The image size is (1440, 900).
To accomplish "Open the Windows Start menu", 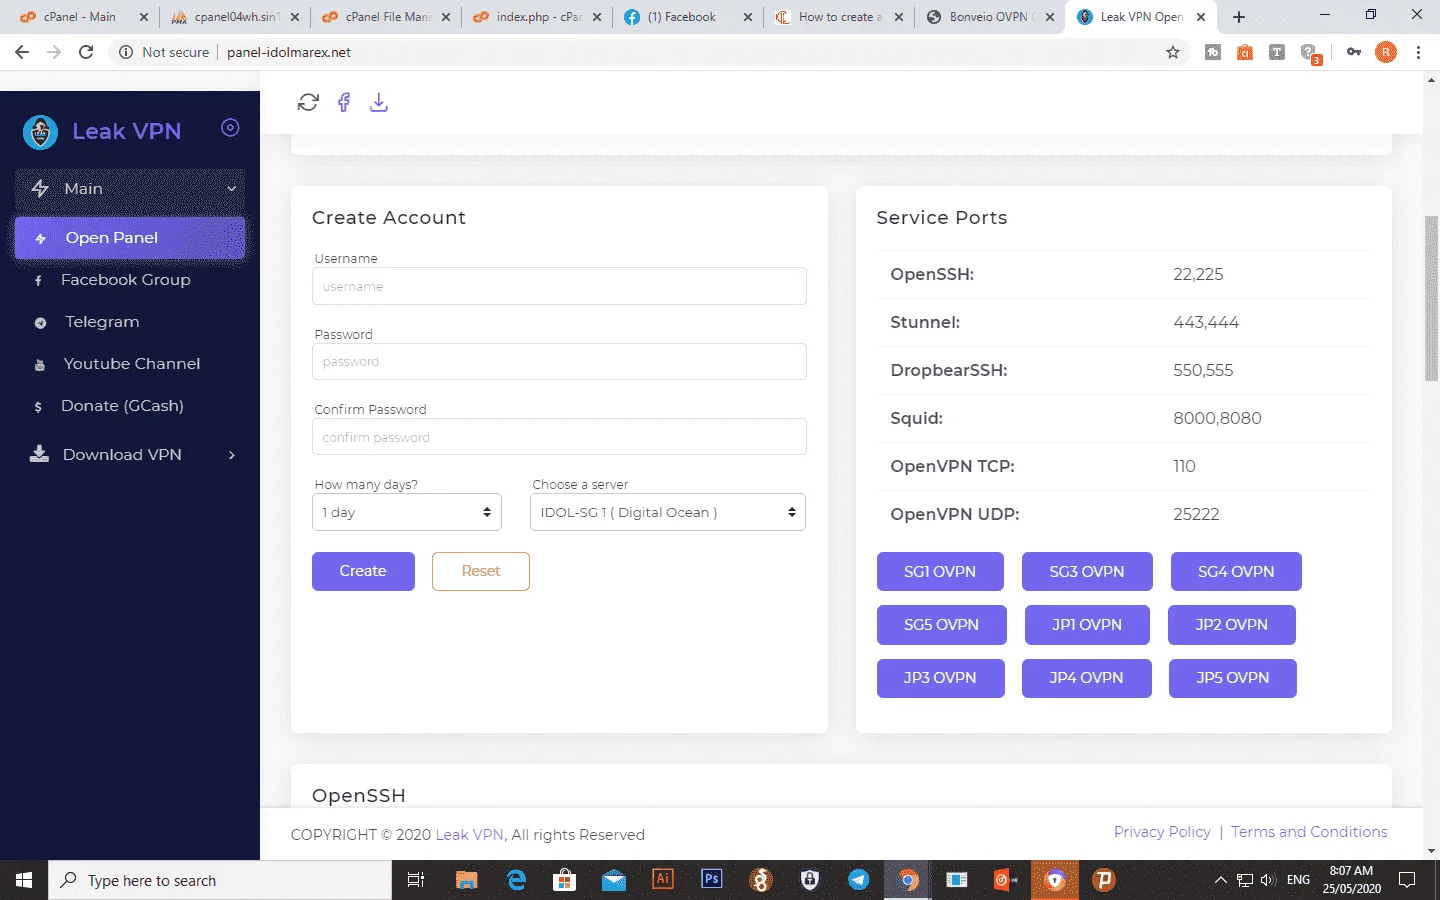I will pyautogui.click(x=24, y=880).
